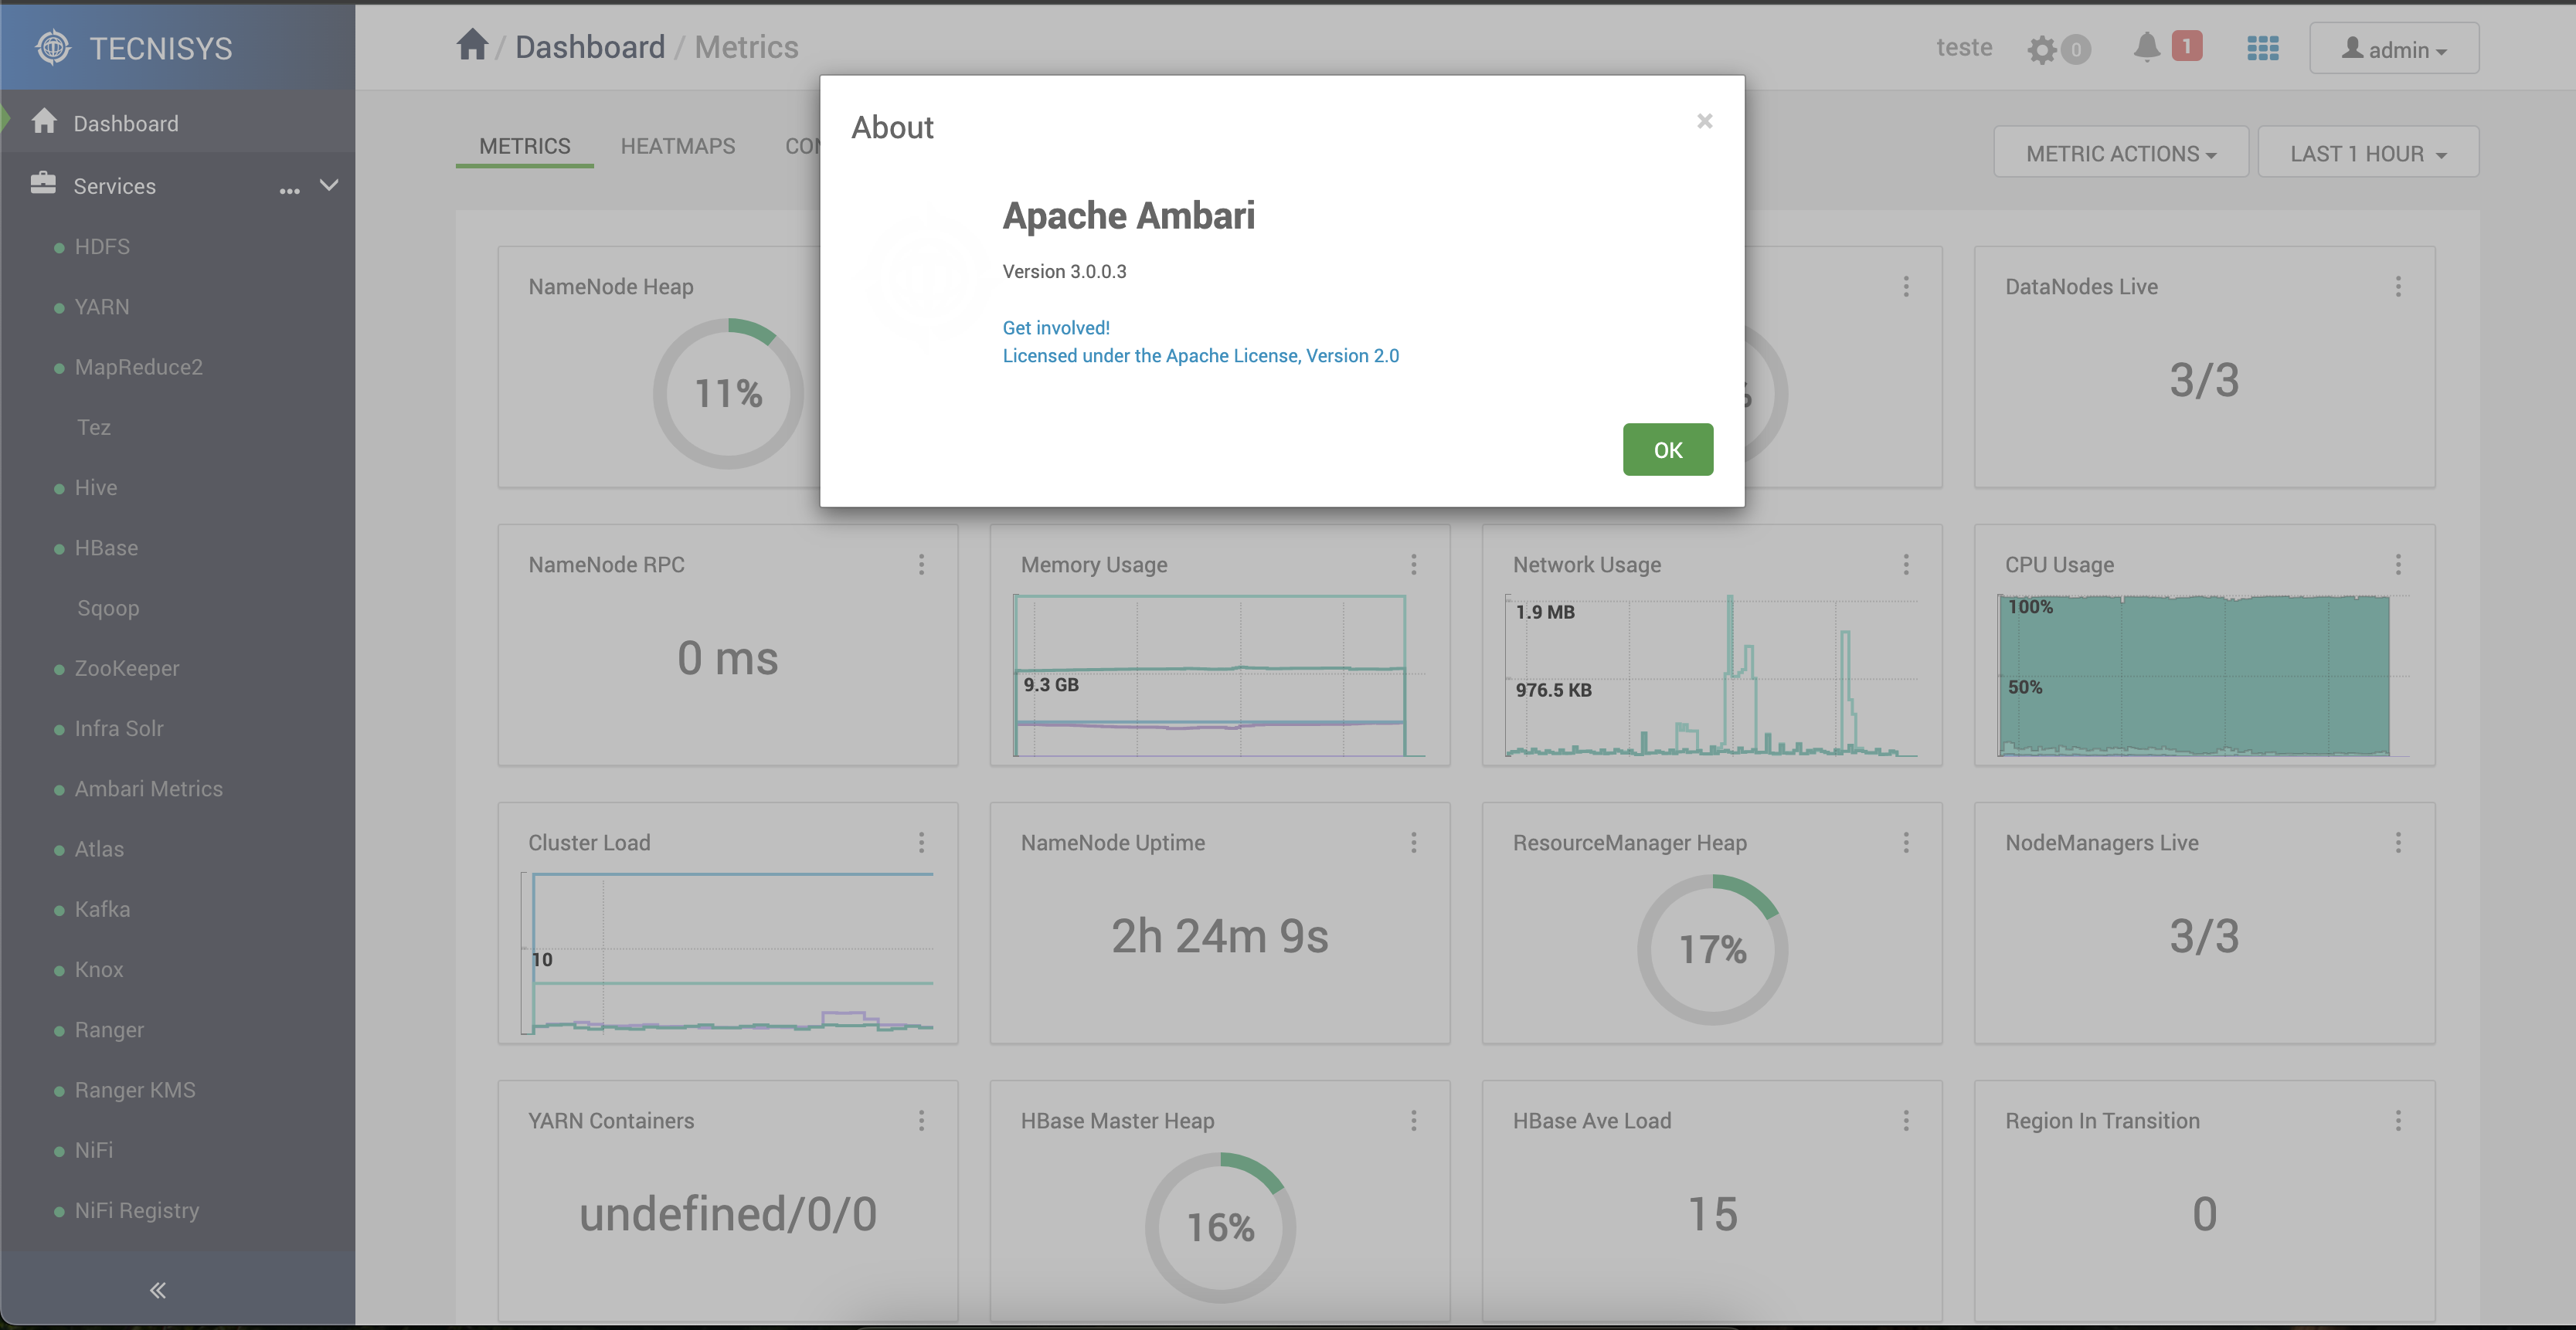The width and height of the screenshot is (2576, 1330).
Task: Open the NiFi service
Action: point(94,1150)
